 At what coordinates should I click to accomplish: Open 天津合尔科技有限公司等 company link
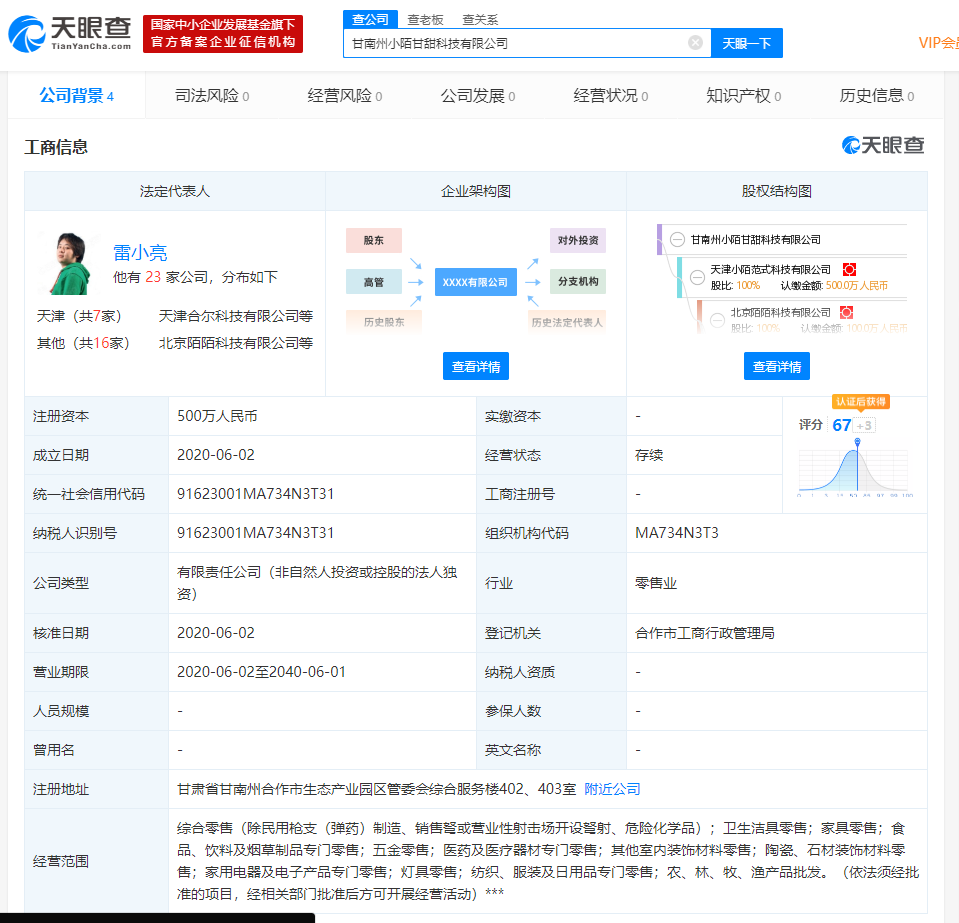(x=235, y=316)
